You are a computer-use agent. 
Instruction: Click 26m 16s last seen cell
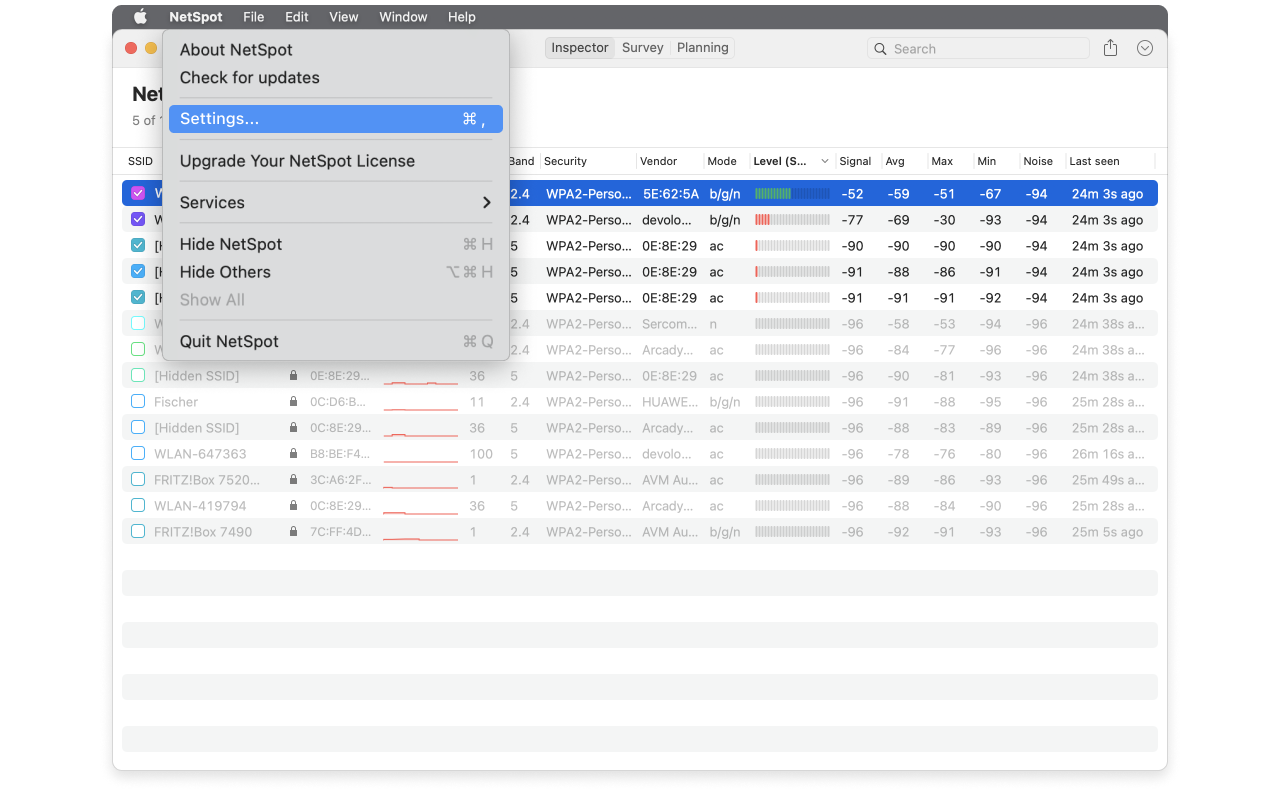tap(1108, 454)
